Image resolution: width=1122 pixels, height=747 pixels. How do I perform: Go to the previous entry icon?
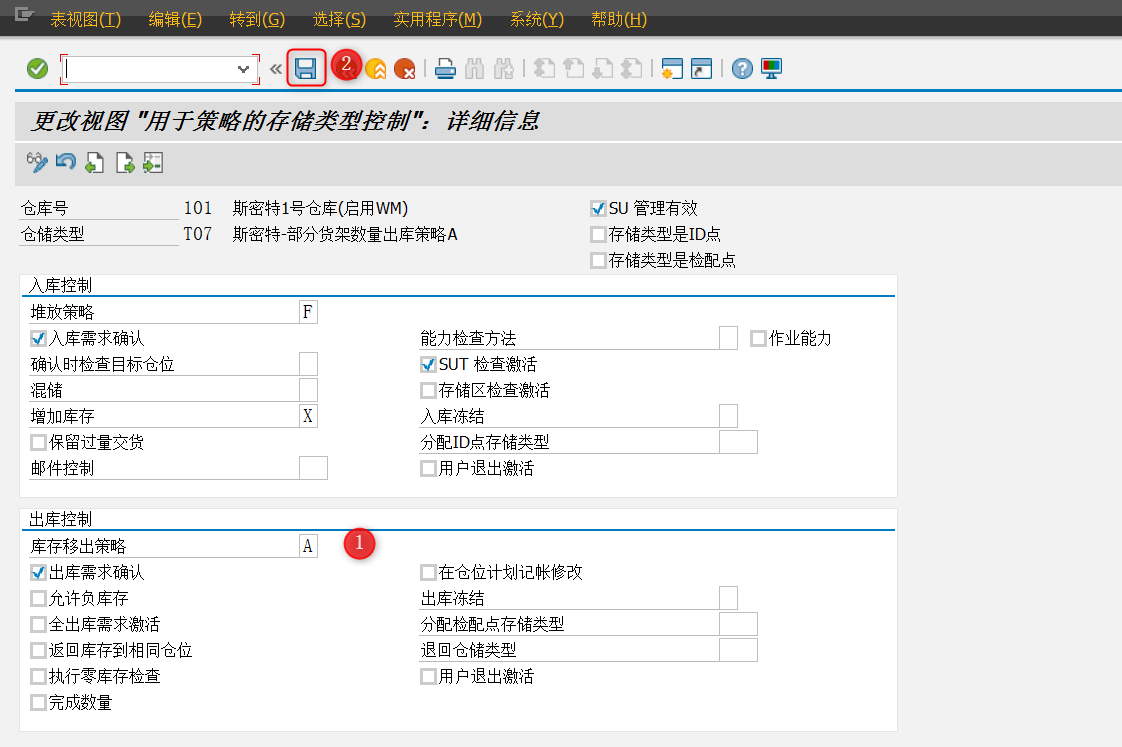click(94, 163)
